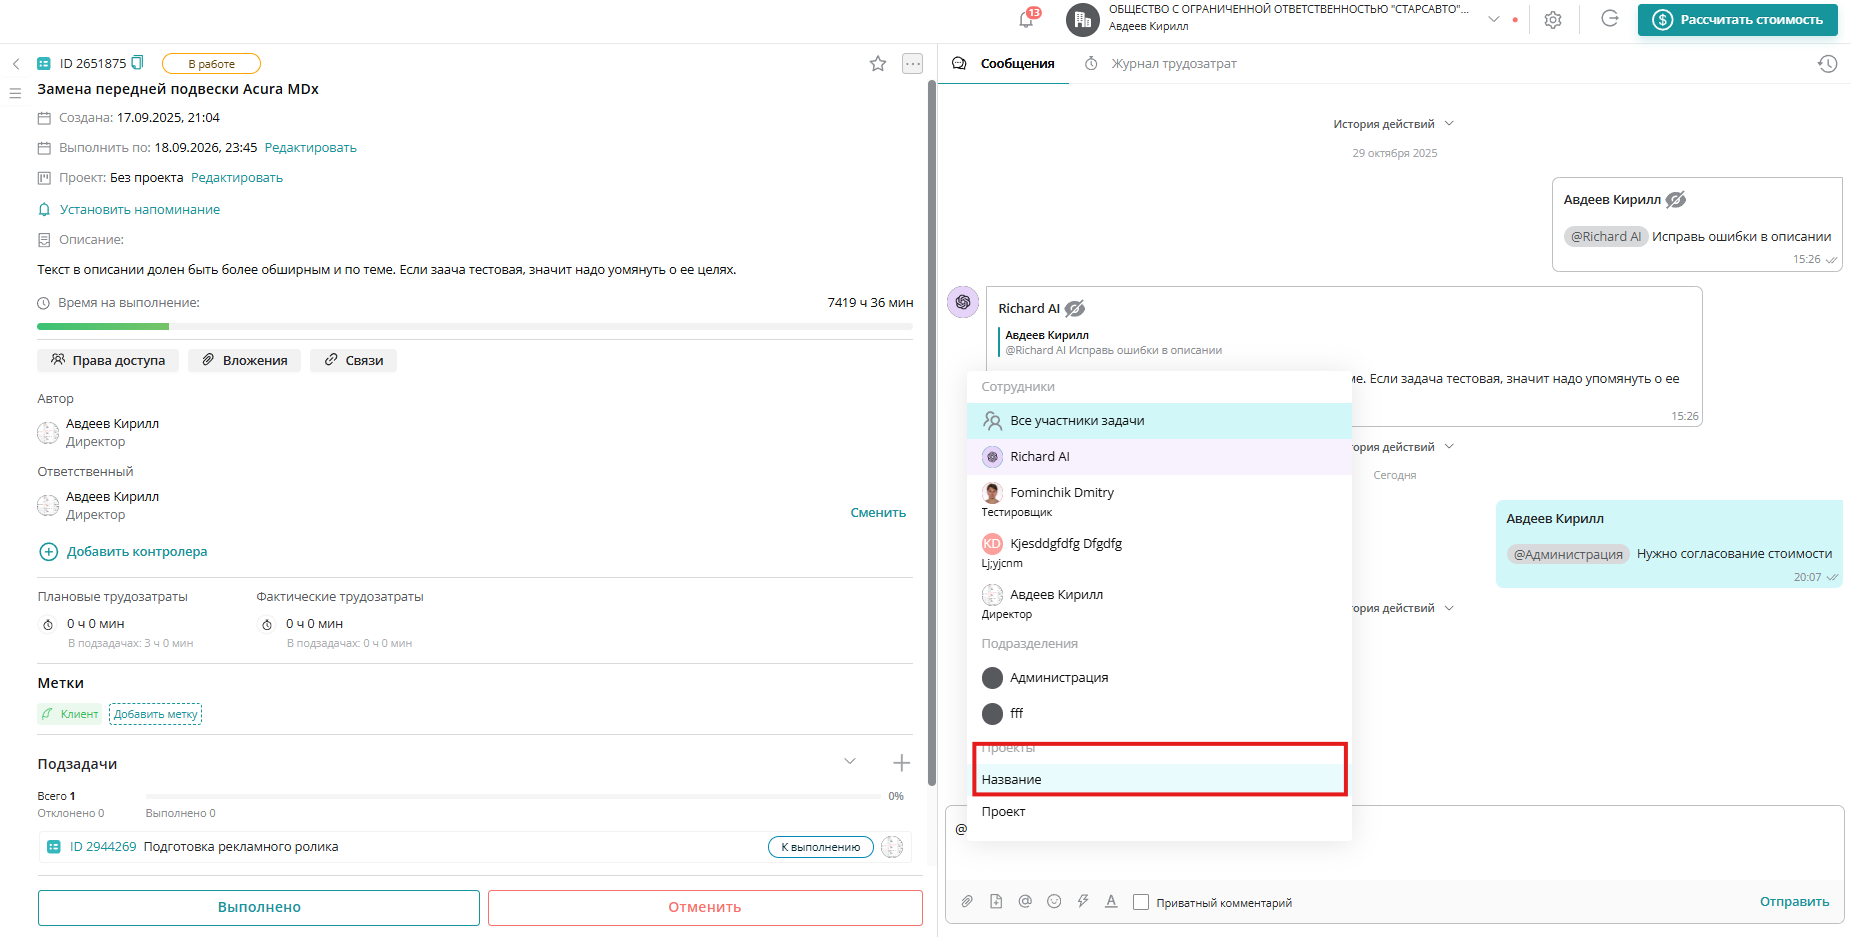The height and width of the screenshot is (937, 1851).
Task: Switch to the Журнал трудозатрат tab
Action: 1172,63
